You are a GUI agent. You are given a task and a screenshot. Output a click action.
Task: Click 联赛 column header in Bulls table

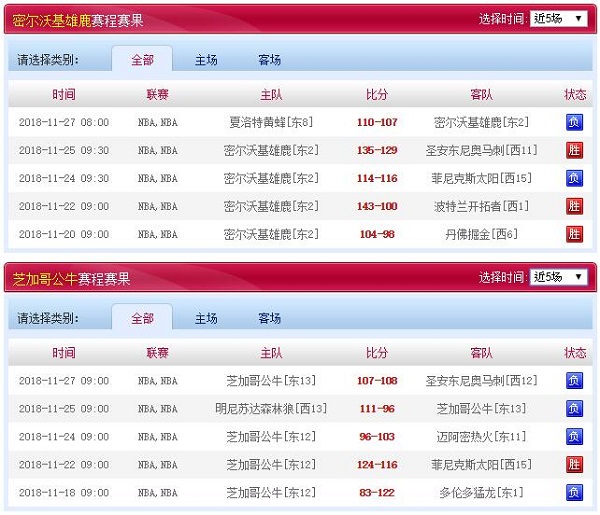point(157,352)
